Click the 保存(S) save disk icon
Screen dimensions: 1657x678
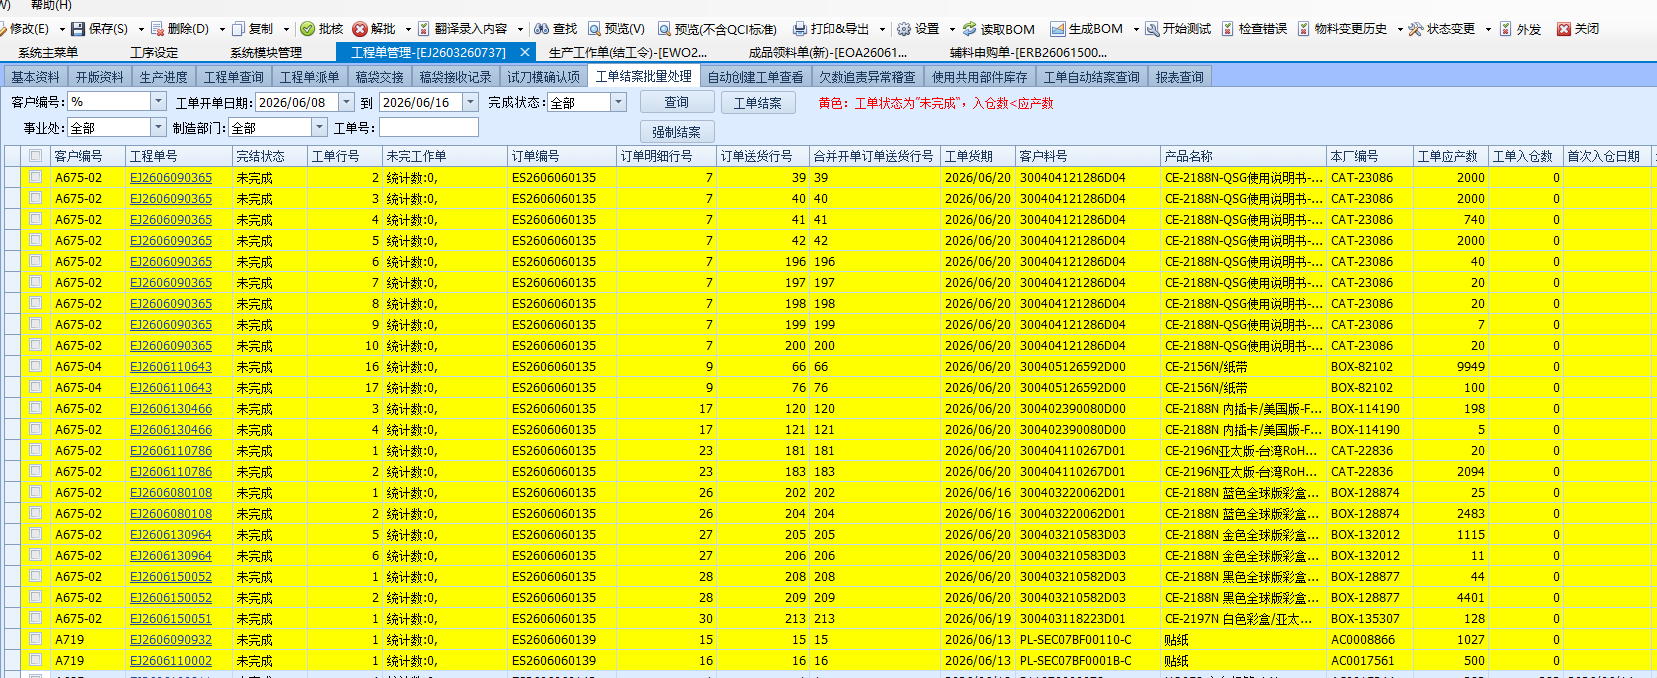(77, 29)
